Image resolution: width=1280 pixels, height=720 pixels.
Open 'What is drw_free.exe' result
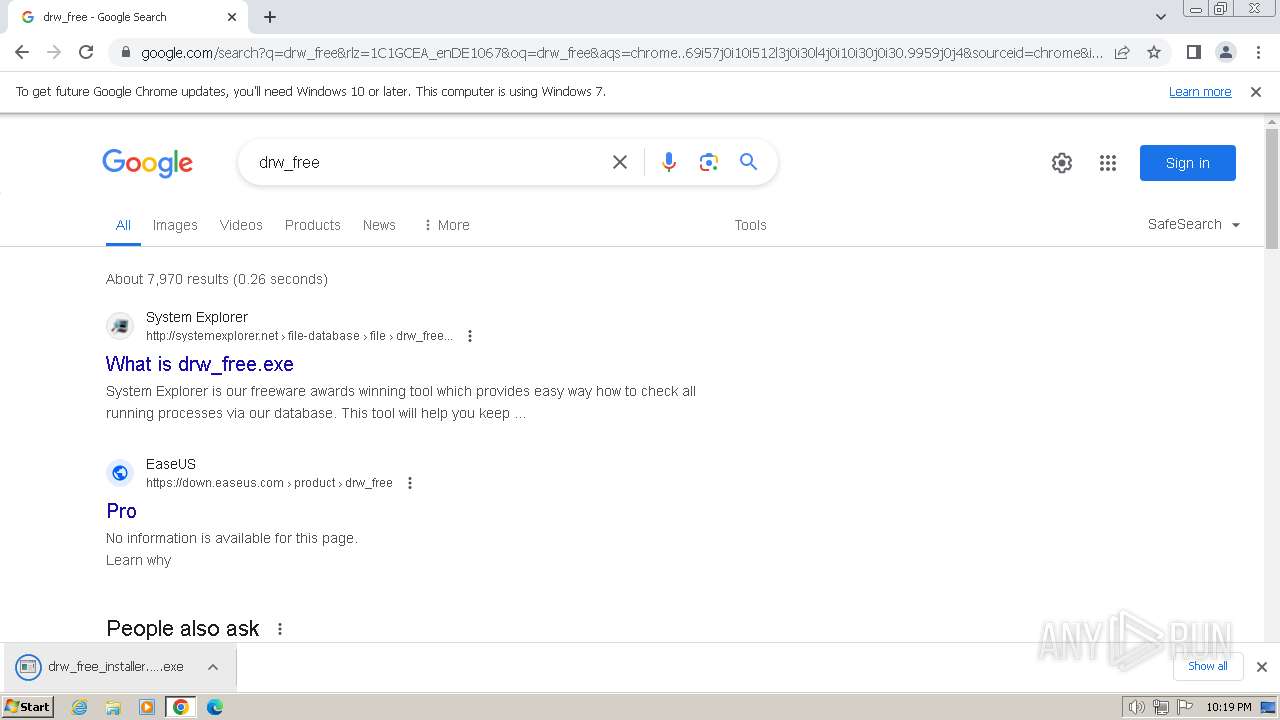pyautogui.click(x=200, y=364)
